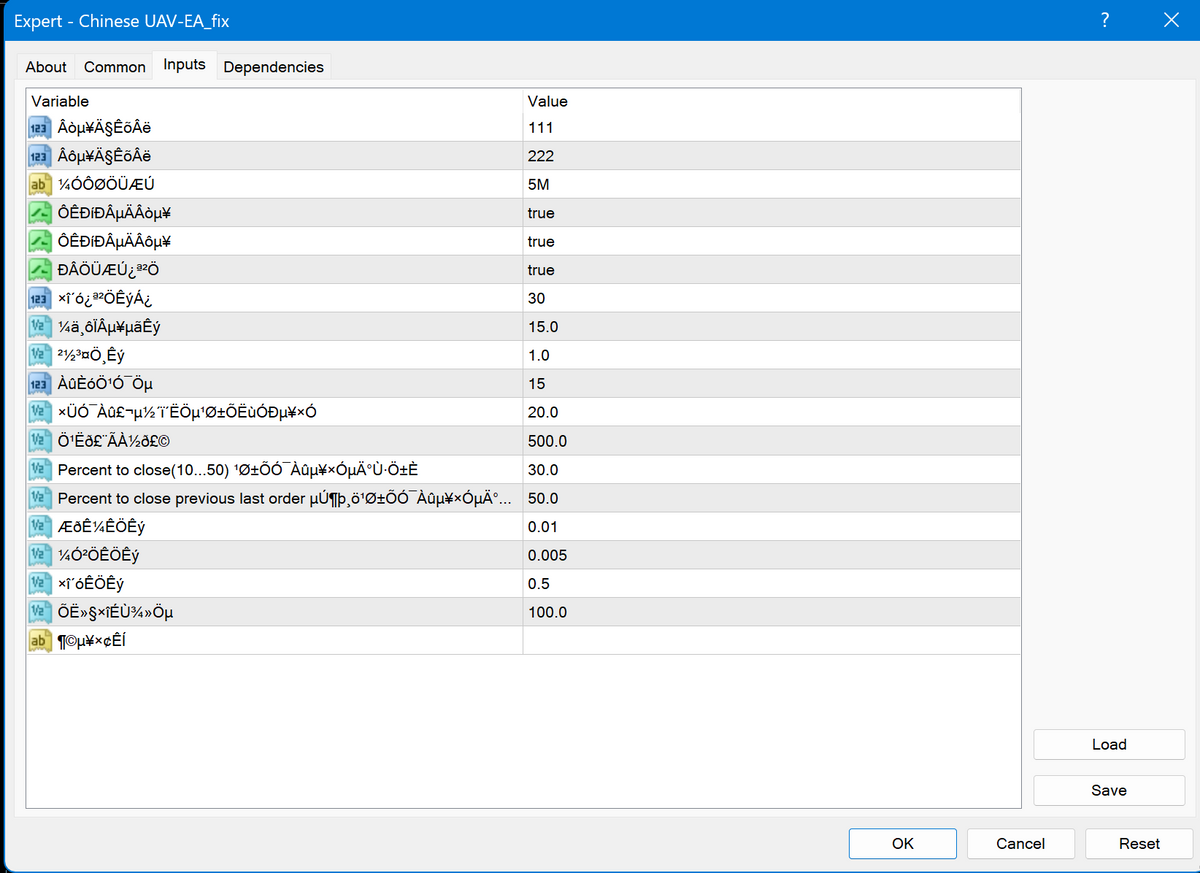Reset the inputs with the Reset button
1200x873 pixels.
point(1139,844)
